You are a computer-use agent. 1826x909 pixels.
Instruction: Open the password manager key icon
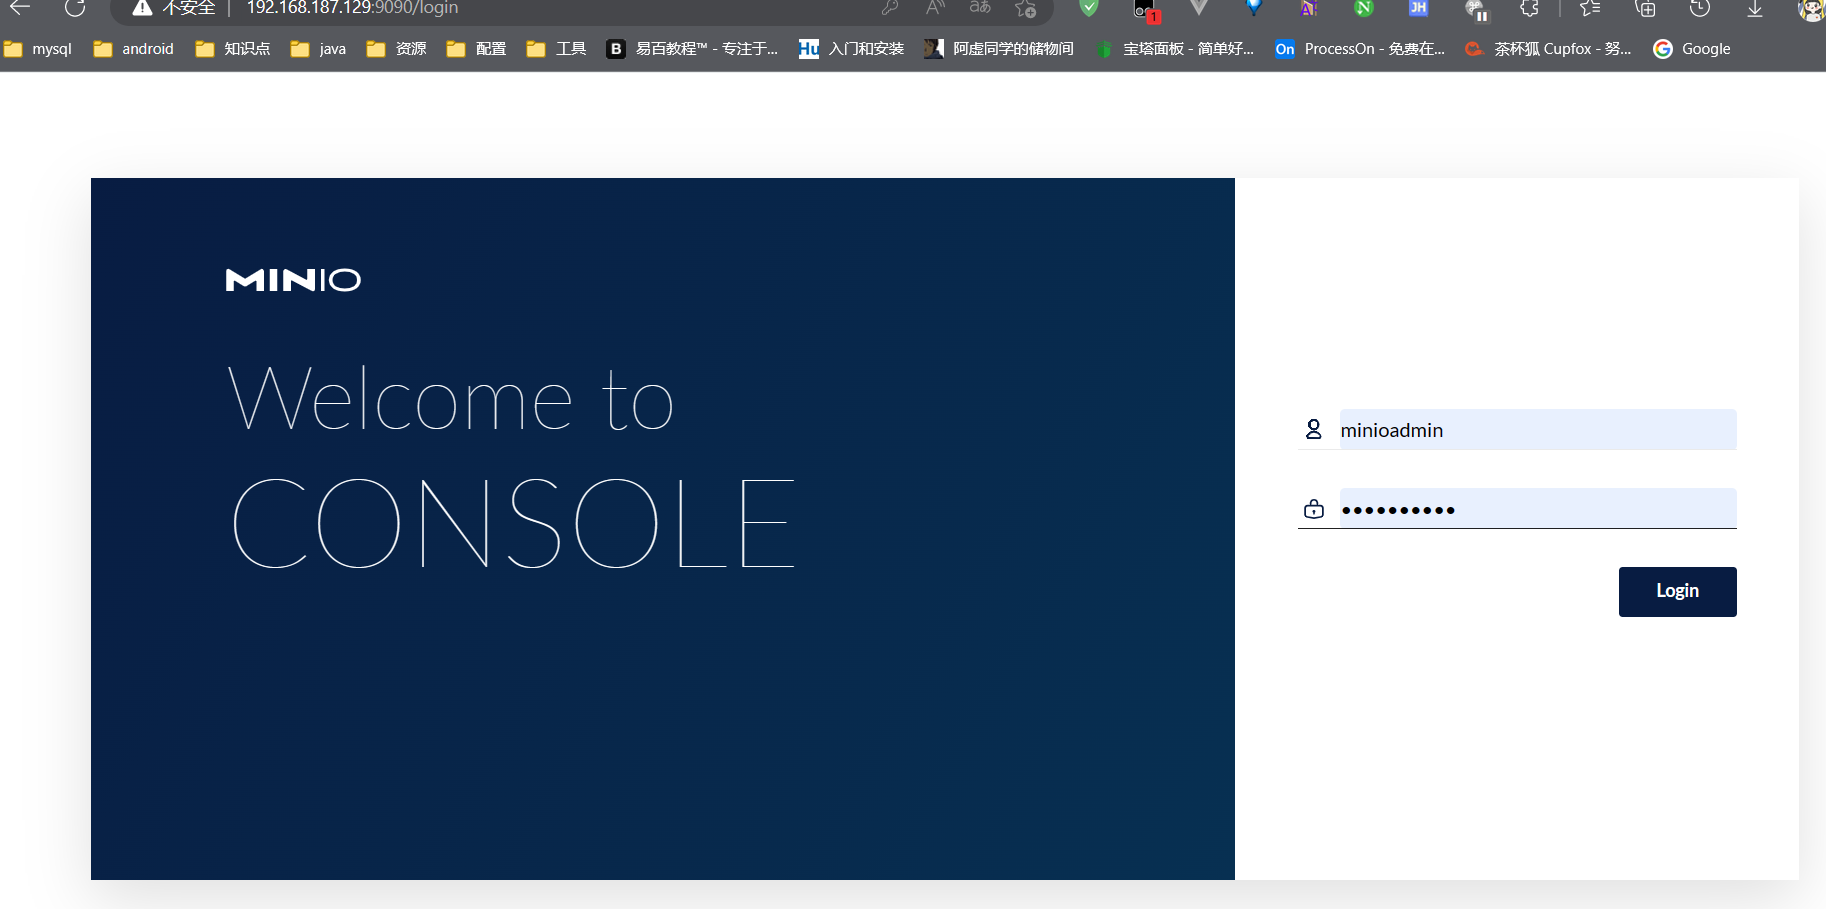(x=888, y=9)
